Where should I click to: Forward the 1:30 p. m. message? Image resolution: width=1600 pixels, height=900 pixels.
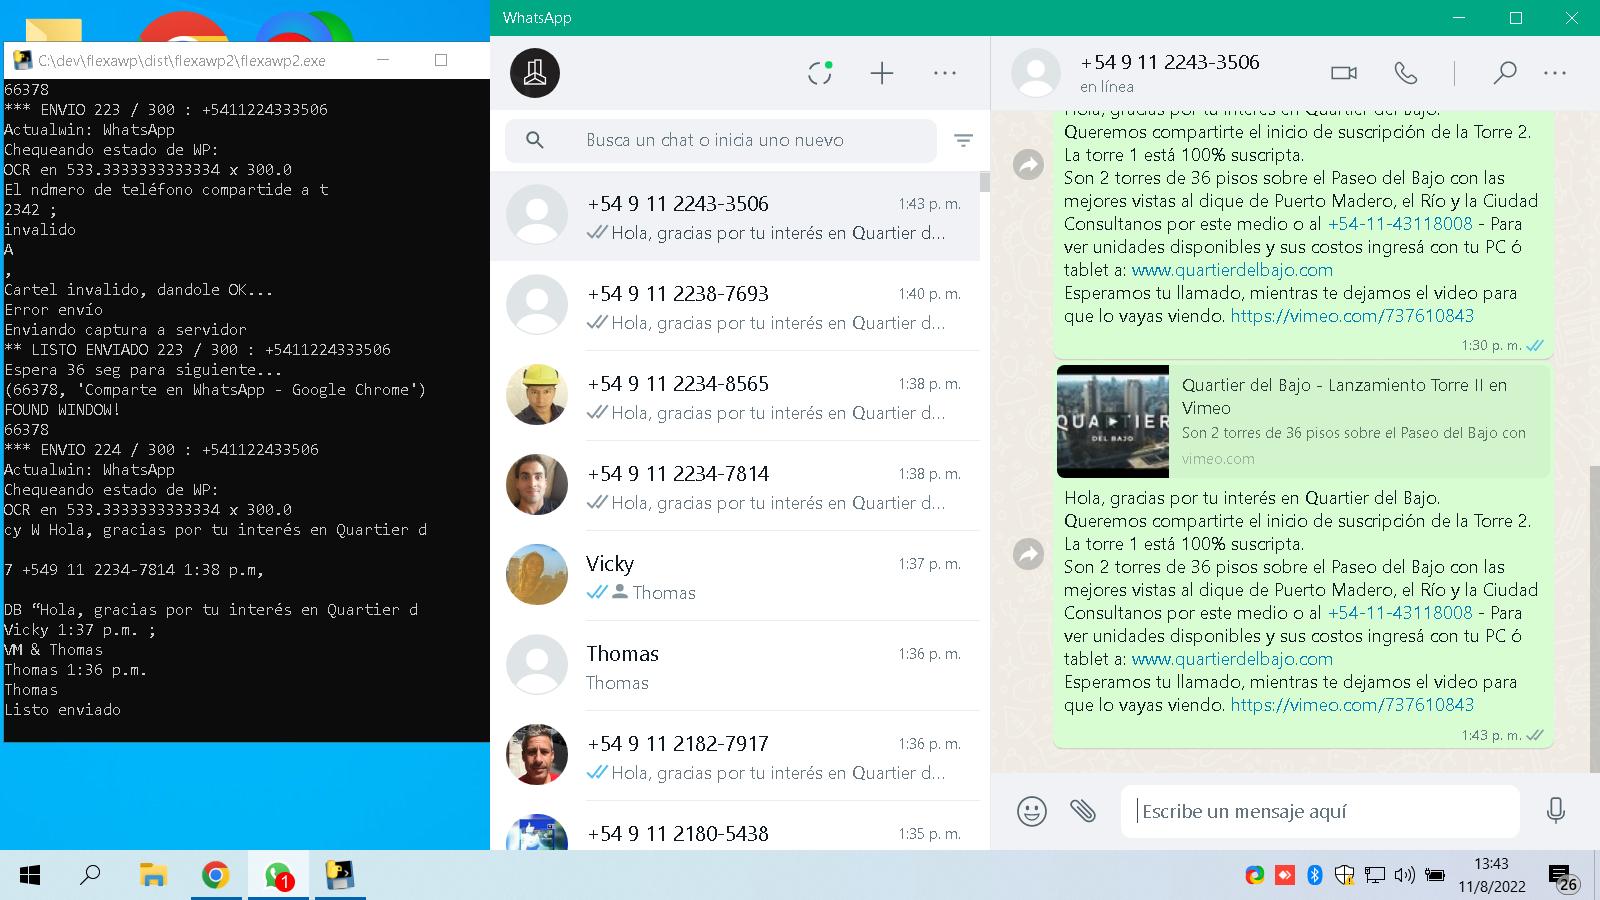coord(1028,165)
